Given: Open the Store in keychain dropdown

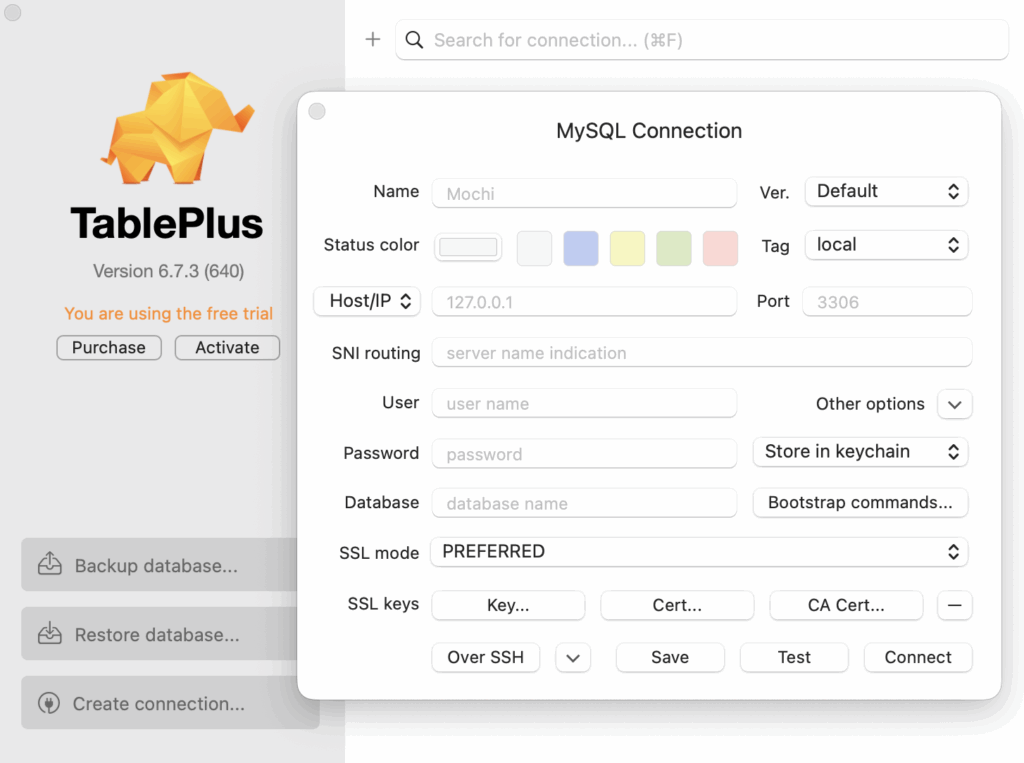Looking at the screenshot, I should [x=860, y=452].
